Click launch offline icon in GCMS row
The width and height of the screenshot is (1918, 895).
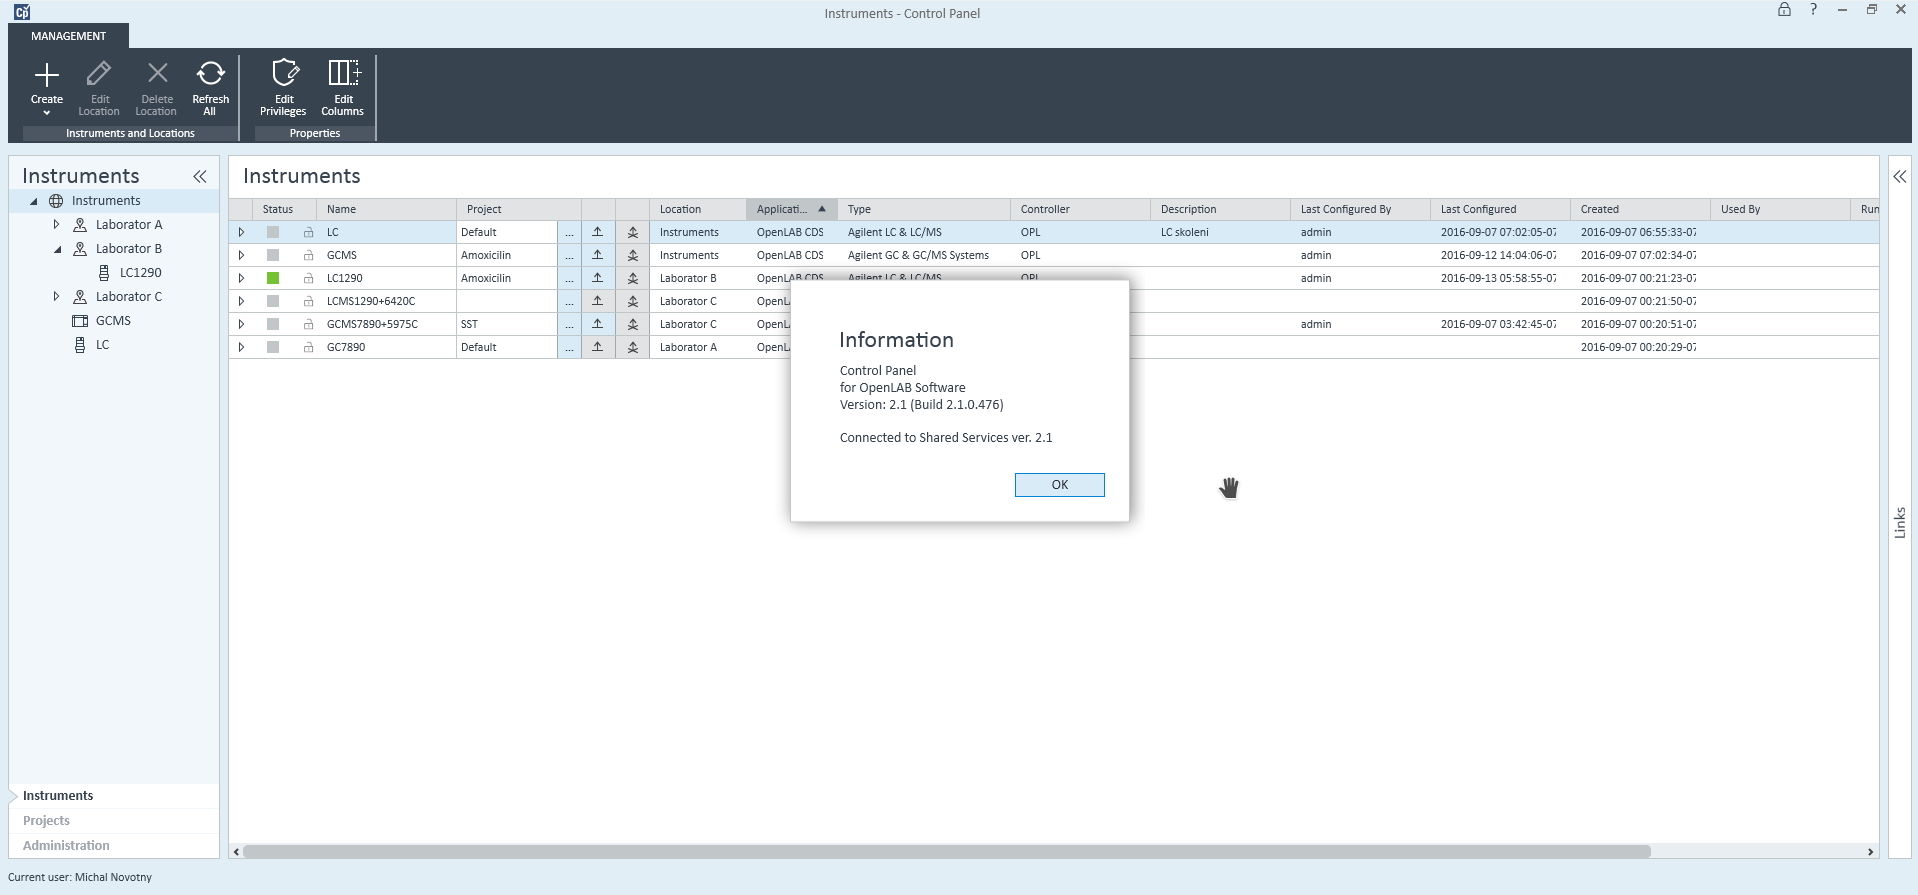(633, 255)
